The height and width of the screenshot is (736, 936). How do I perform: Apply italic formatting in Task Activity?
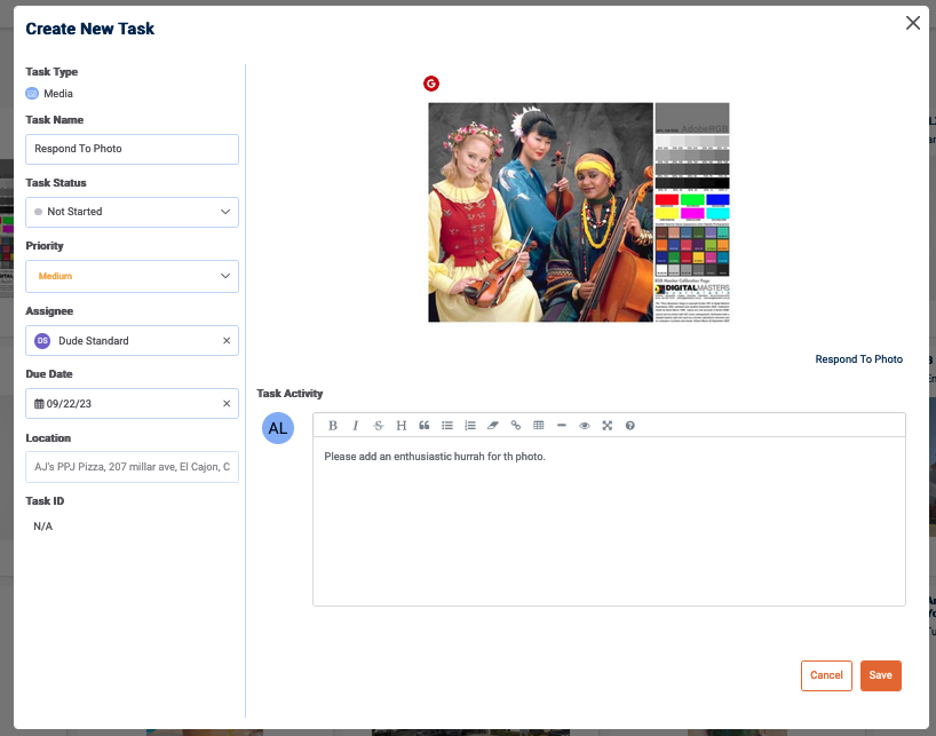(355, 425)
